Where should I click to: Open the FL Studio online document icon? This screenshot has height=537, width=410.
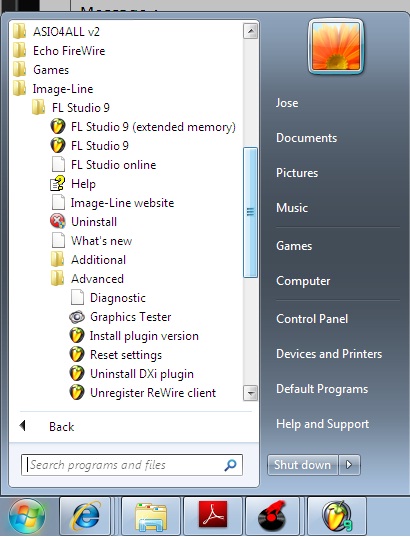pyautogui.click(x=58, y=164)
